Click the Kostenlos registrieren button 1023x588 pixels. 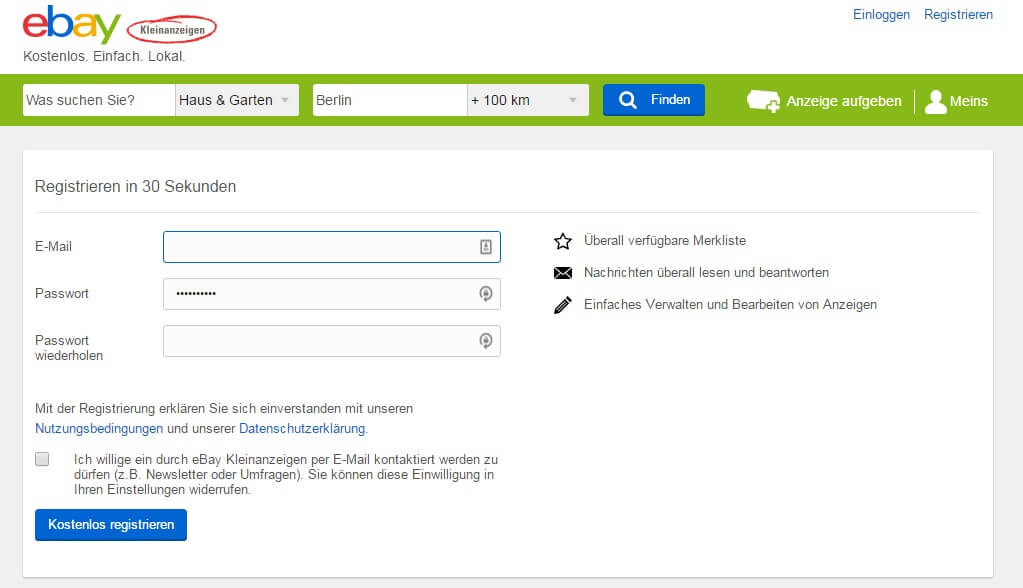[x=111, y=525]
